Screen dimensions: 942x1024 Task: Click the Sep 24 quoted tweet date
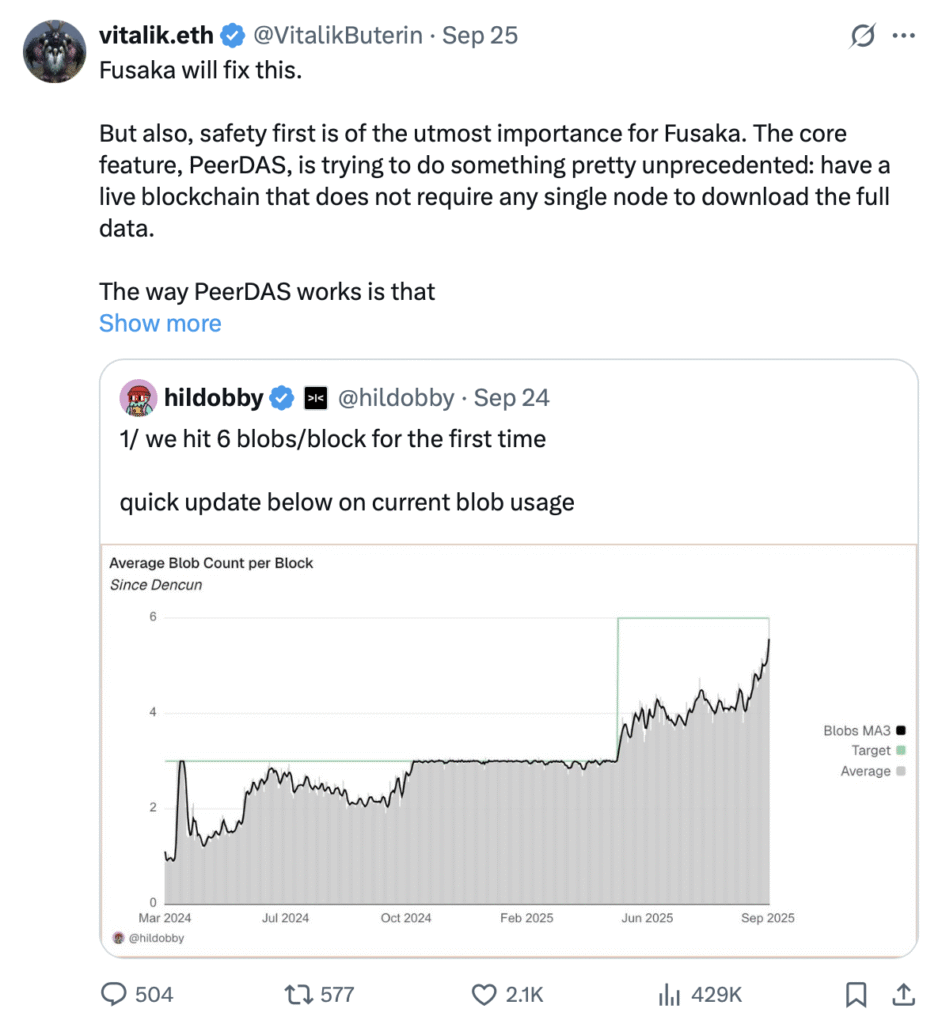(512, 398)
